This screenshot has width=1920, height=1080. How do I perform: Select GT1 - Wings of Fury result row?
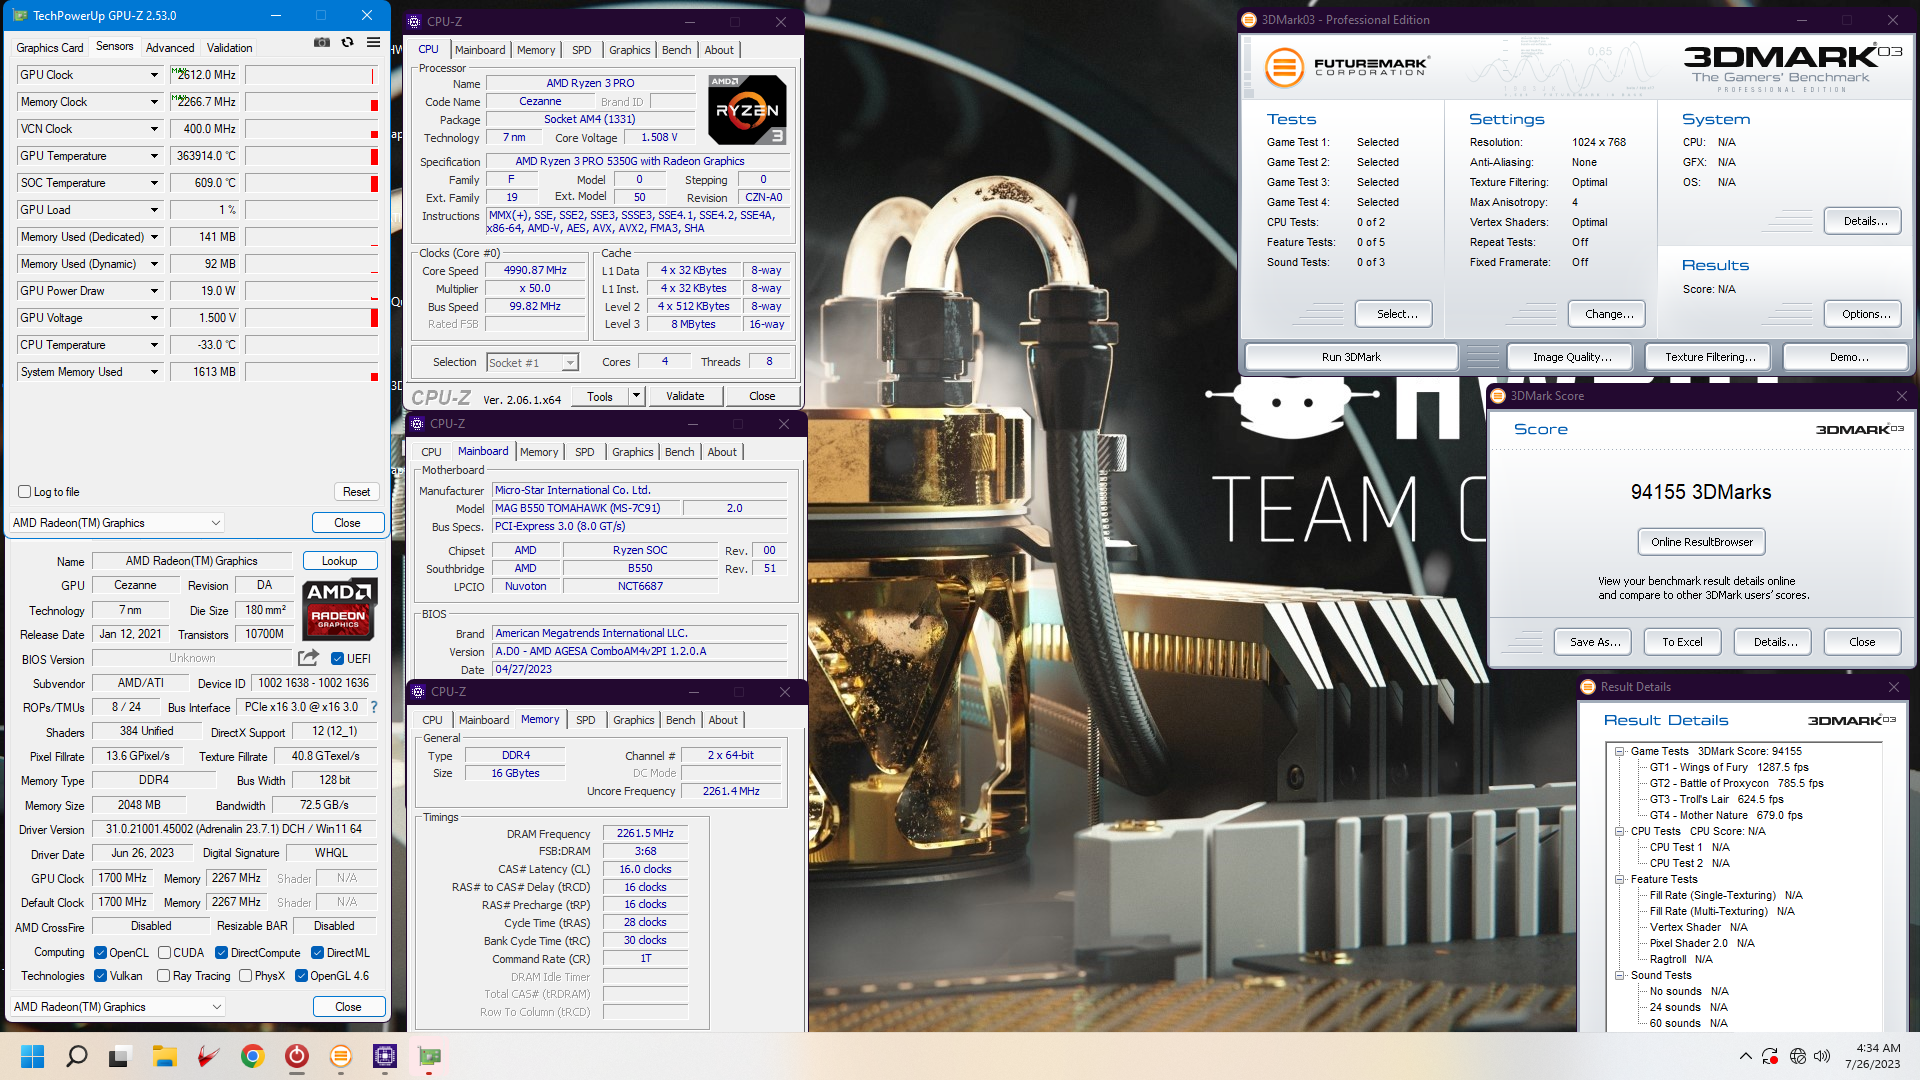[1729, 767]
